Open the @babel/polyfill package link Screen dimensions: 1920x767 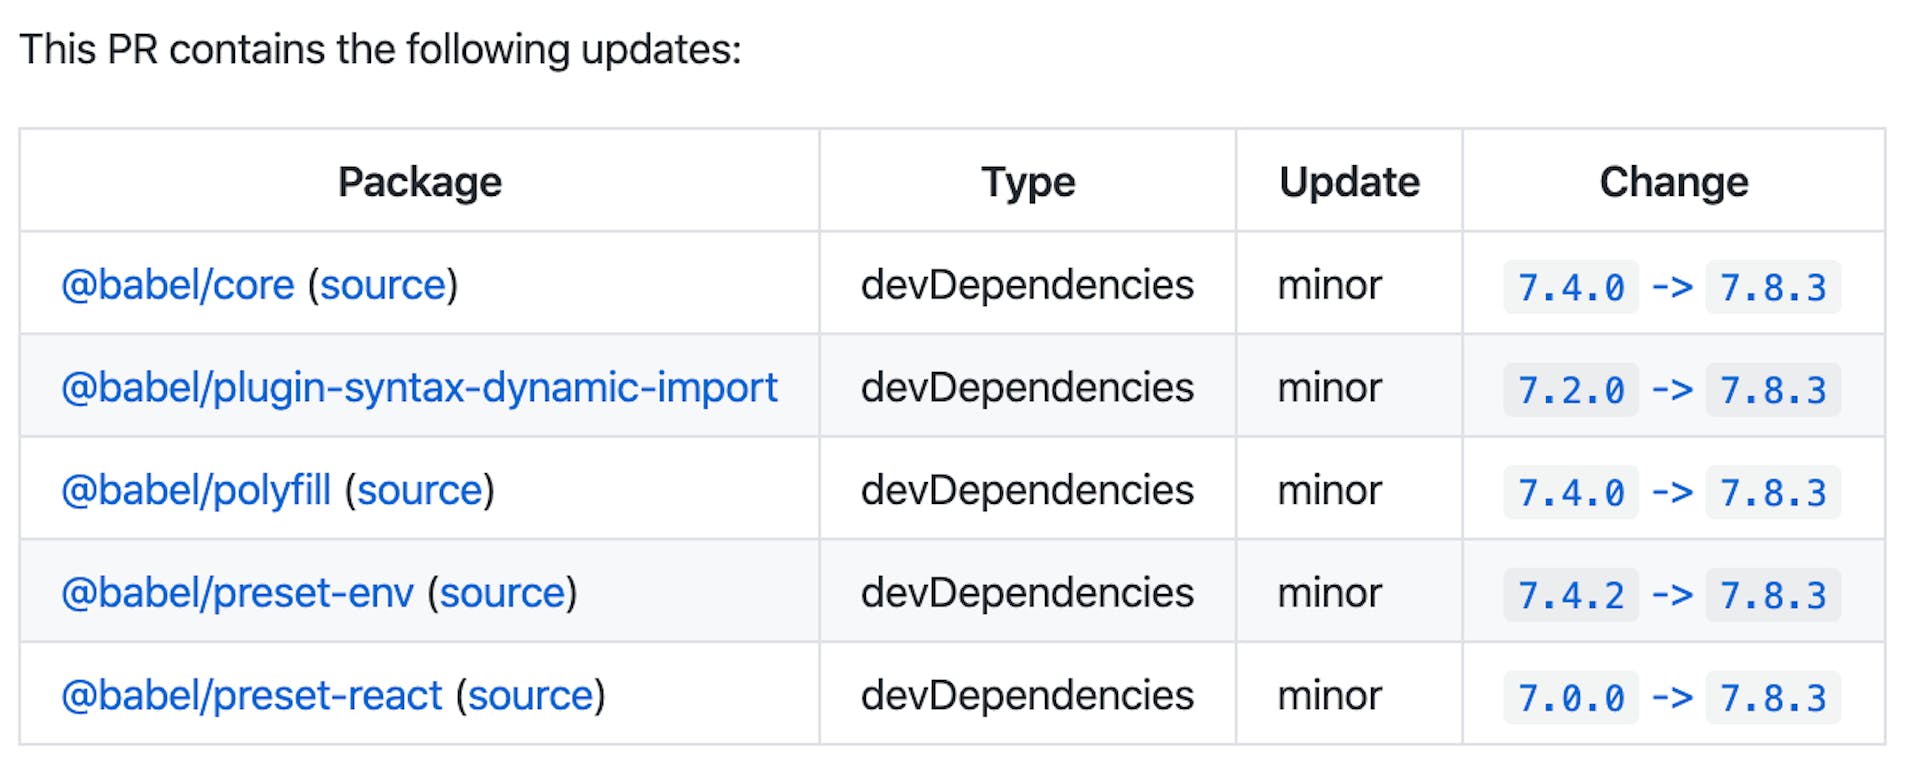(196, 491)
